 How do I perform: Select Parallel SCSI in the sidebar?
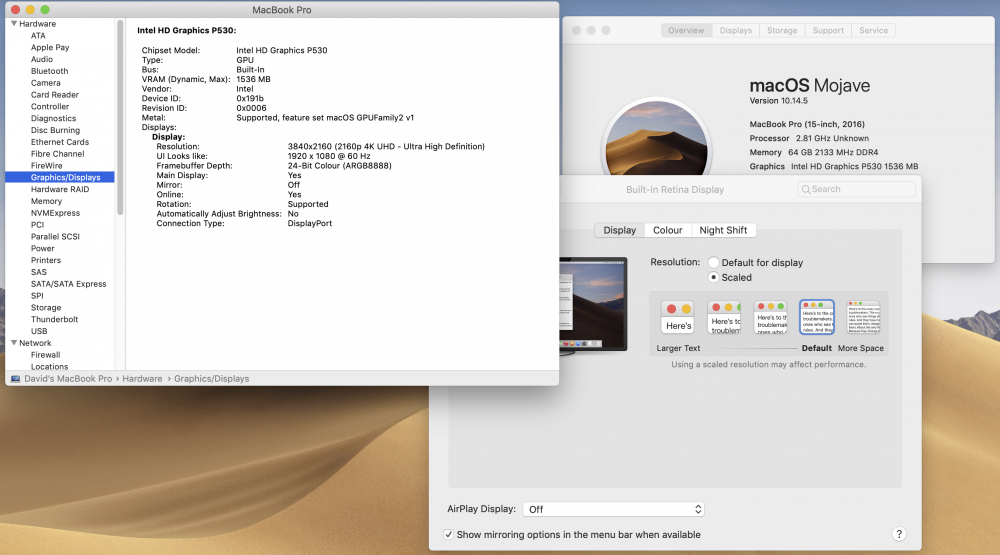(x=55, y=236)
